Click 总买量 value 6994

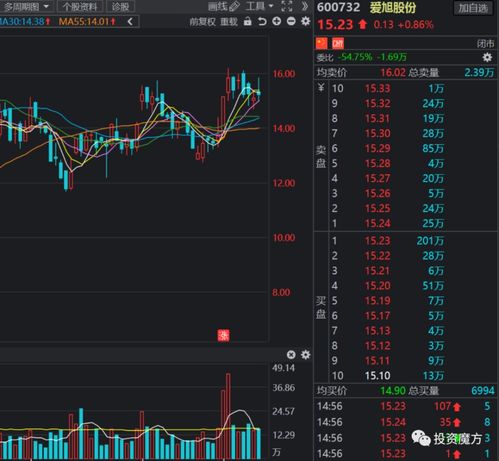(x=483, y=391)
